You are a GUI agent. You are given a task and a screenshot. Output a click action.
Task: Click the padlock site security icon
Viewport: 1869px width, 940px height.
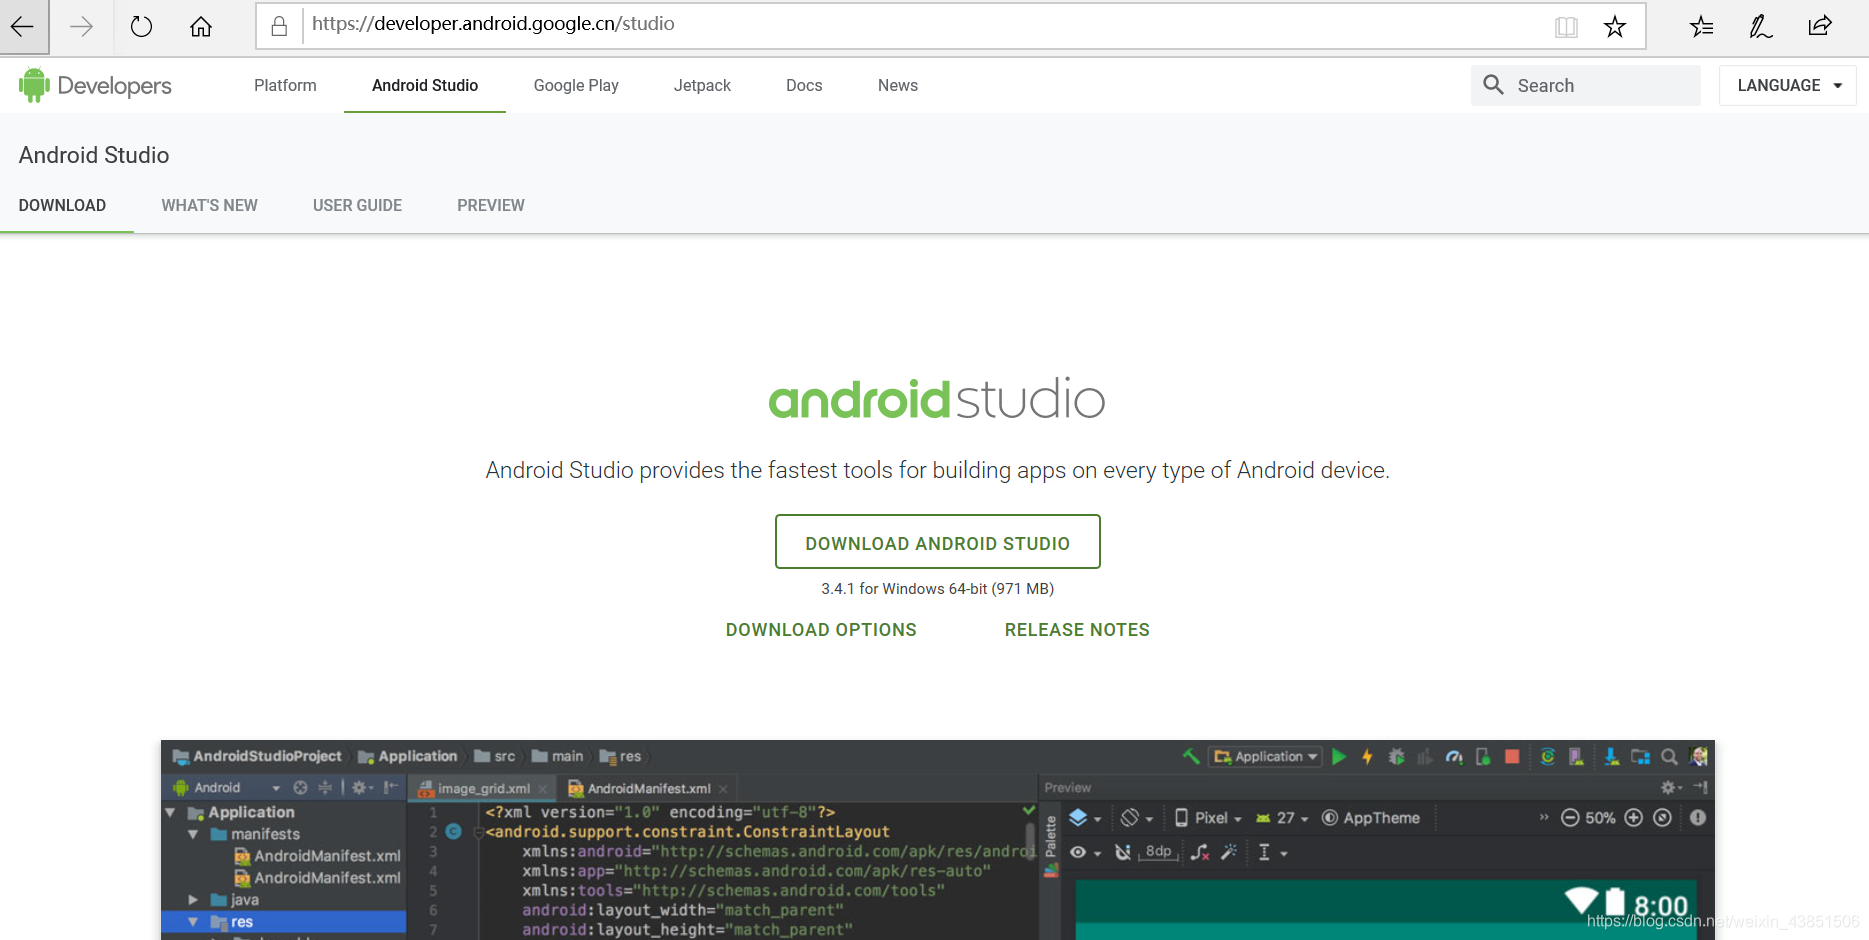tap(279, 26)
